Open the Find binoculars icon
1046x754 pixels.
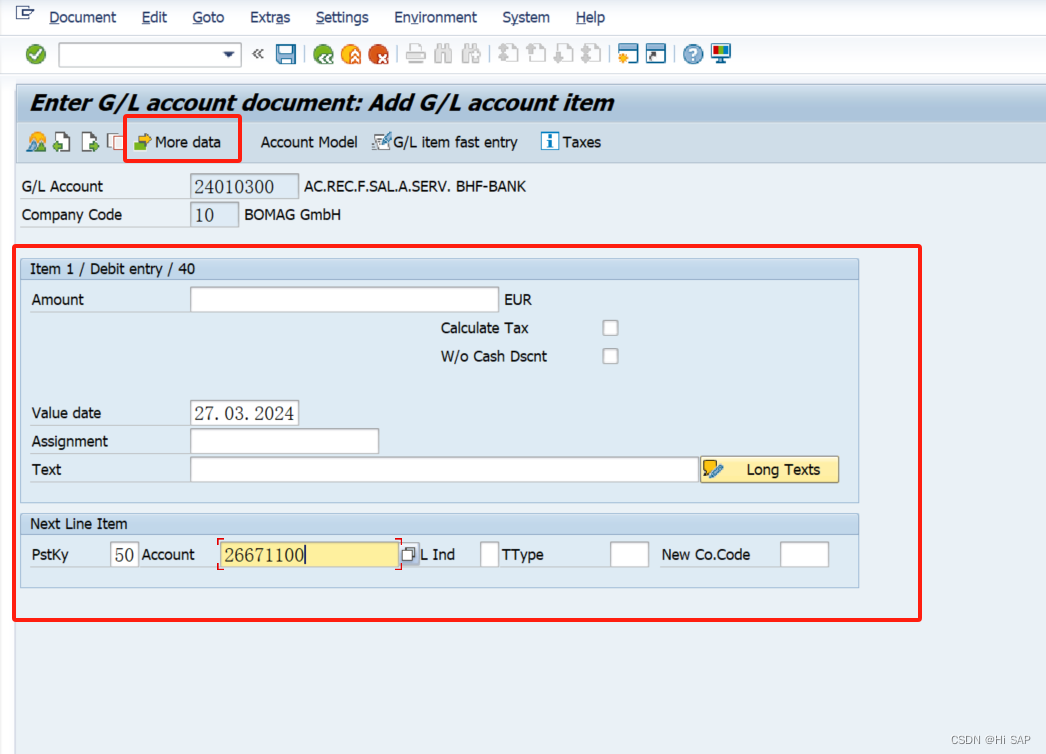440,54
